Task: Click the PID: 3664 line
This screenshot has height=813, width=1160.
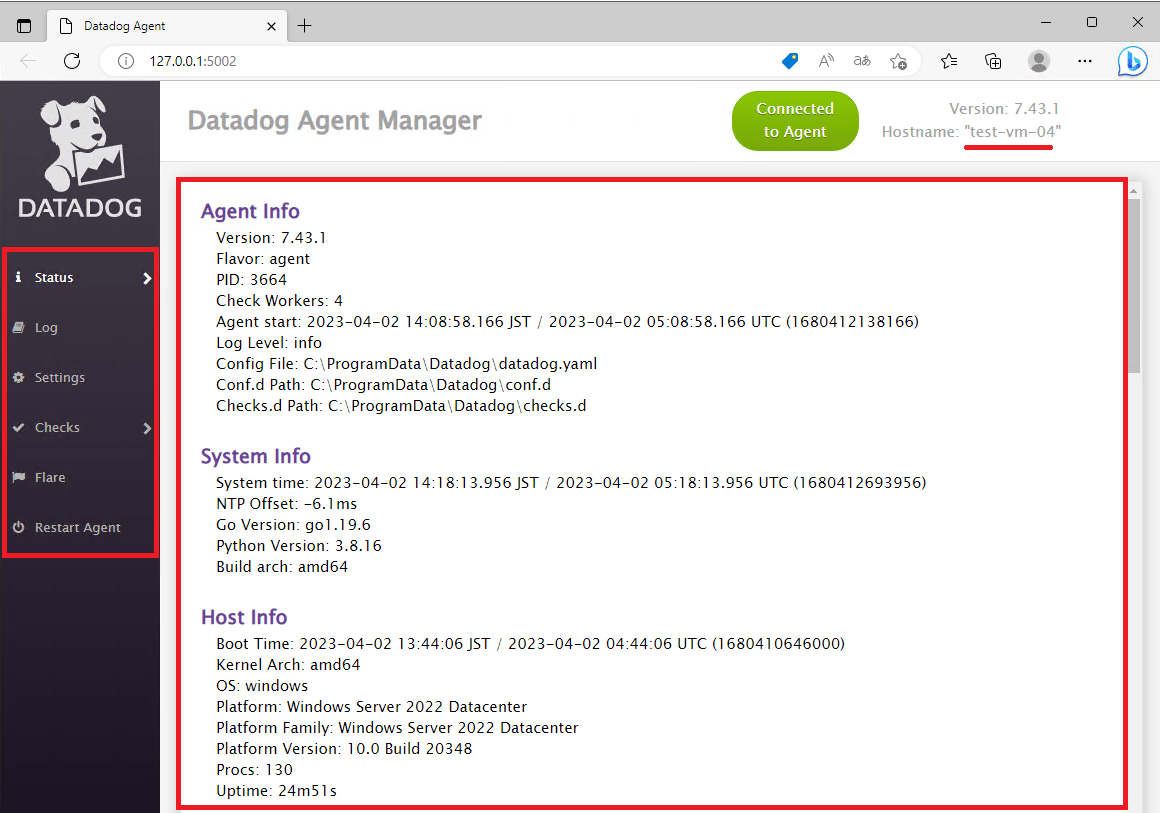Action: 252,280
